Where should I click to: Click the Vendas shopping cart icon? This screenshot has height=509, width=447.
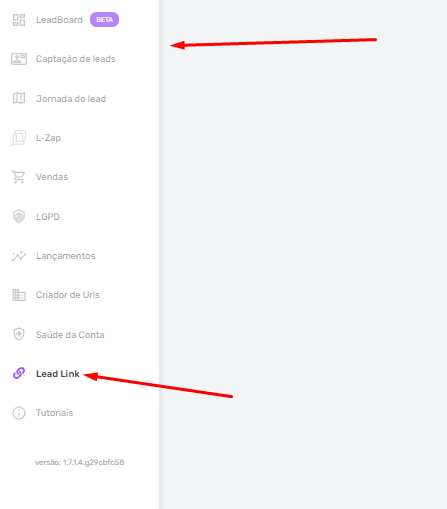[19, 177]
